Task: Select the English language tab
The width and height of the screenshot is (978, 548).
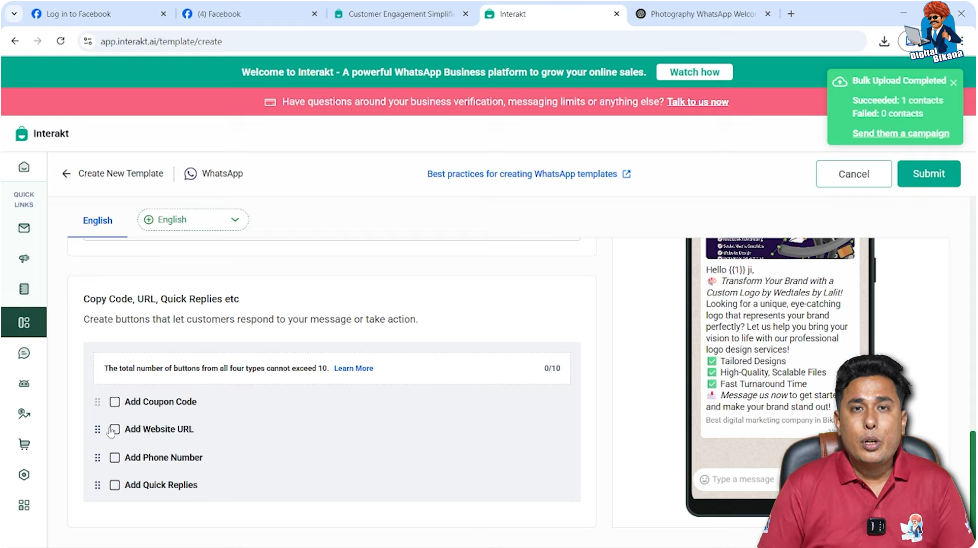Action: point(97,221)
